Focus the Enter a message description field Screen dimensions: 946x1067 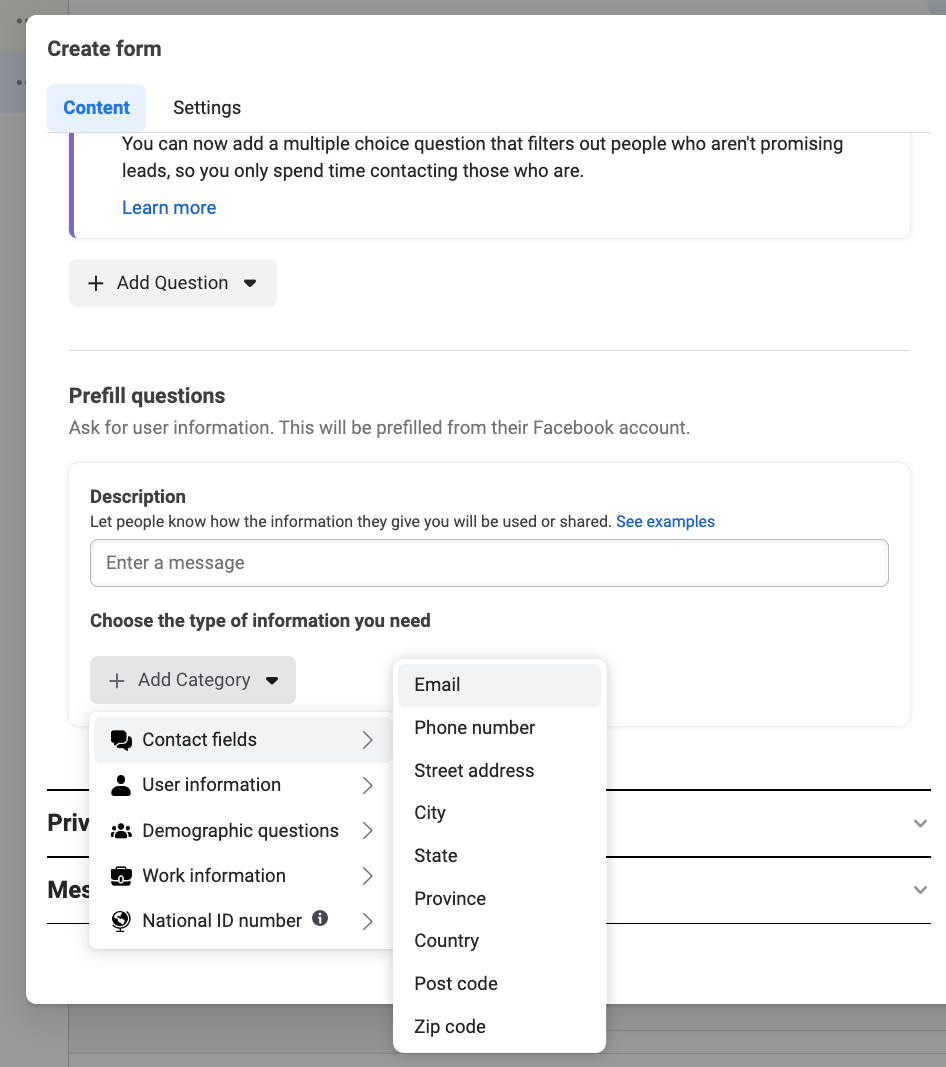click(489, 563)
